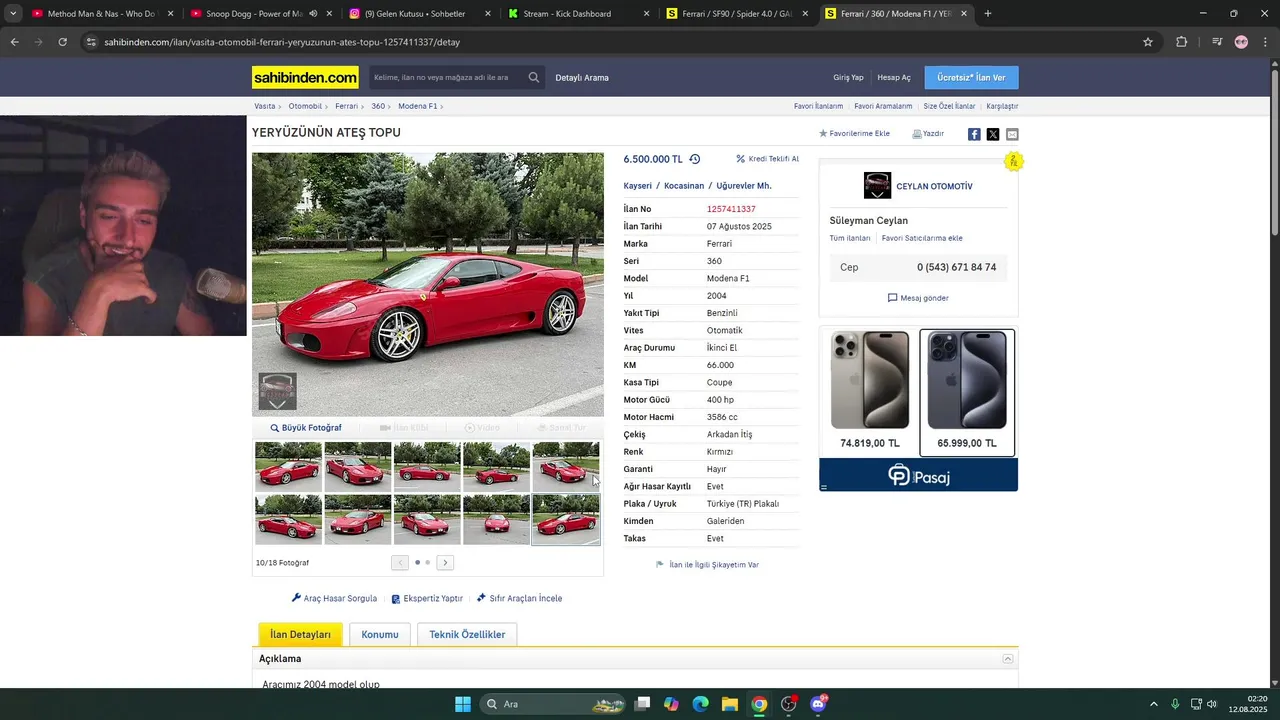Open the sahibinden.com logo homepage

tap(305, 77)
